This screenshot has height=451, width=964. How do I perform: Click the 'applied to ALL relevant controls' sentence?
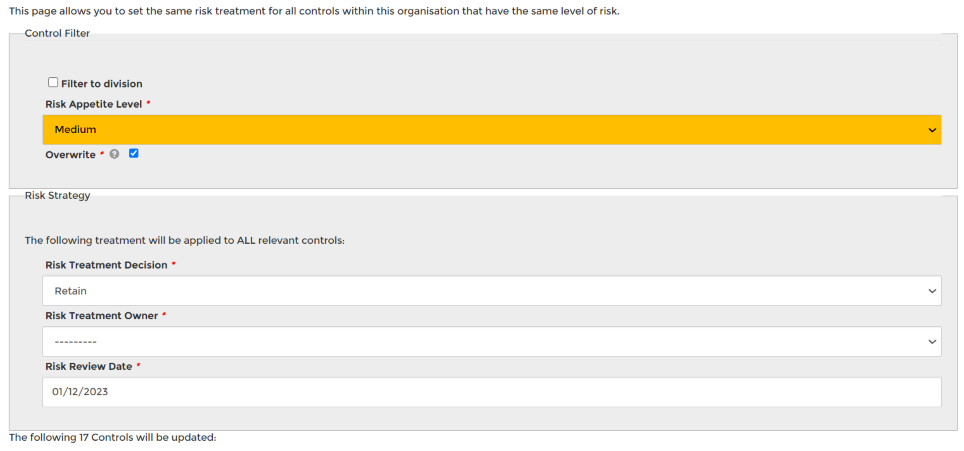185,241
